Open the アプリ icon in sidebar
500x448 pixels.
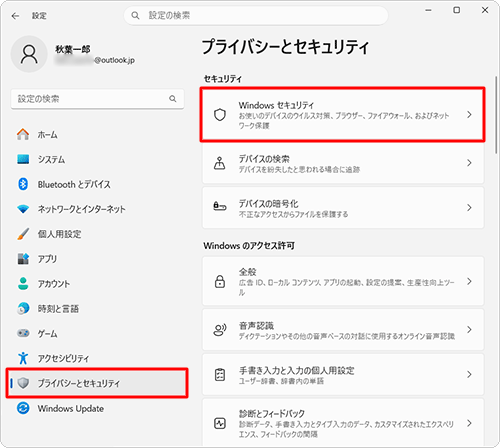point(23,259)
